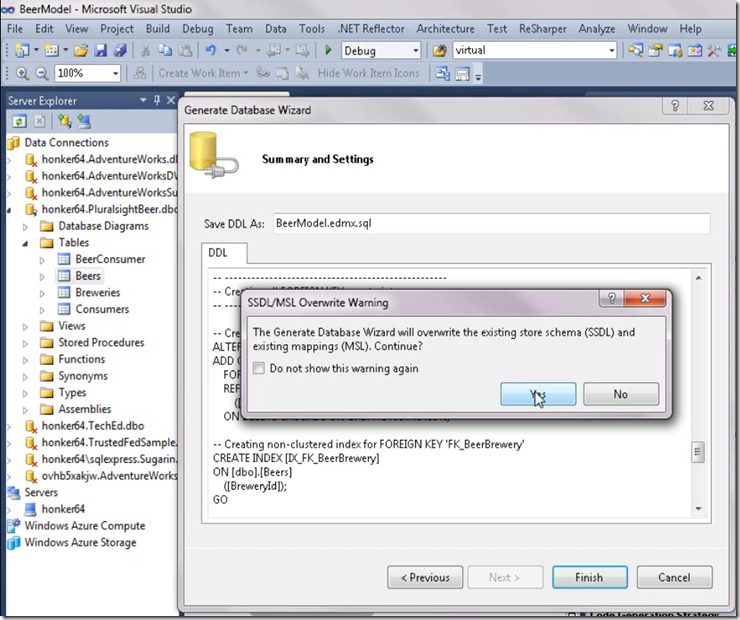Expand the Database Diagrams folder node
740x620 pixels.
pyautogui.click(x=25, y=226)
